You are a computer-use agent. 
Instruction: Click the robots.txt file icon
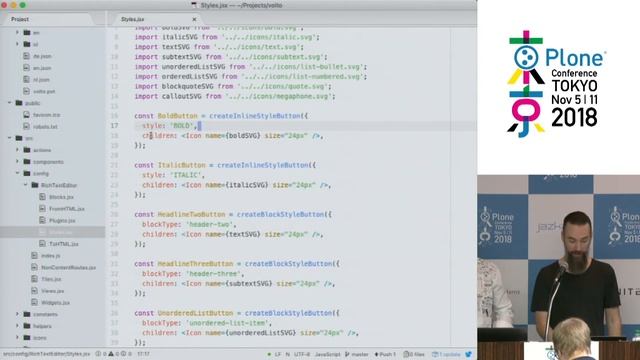[x=27, y=127]
